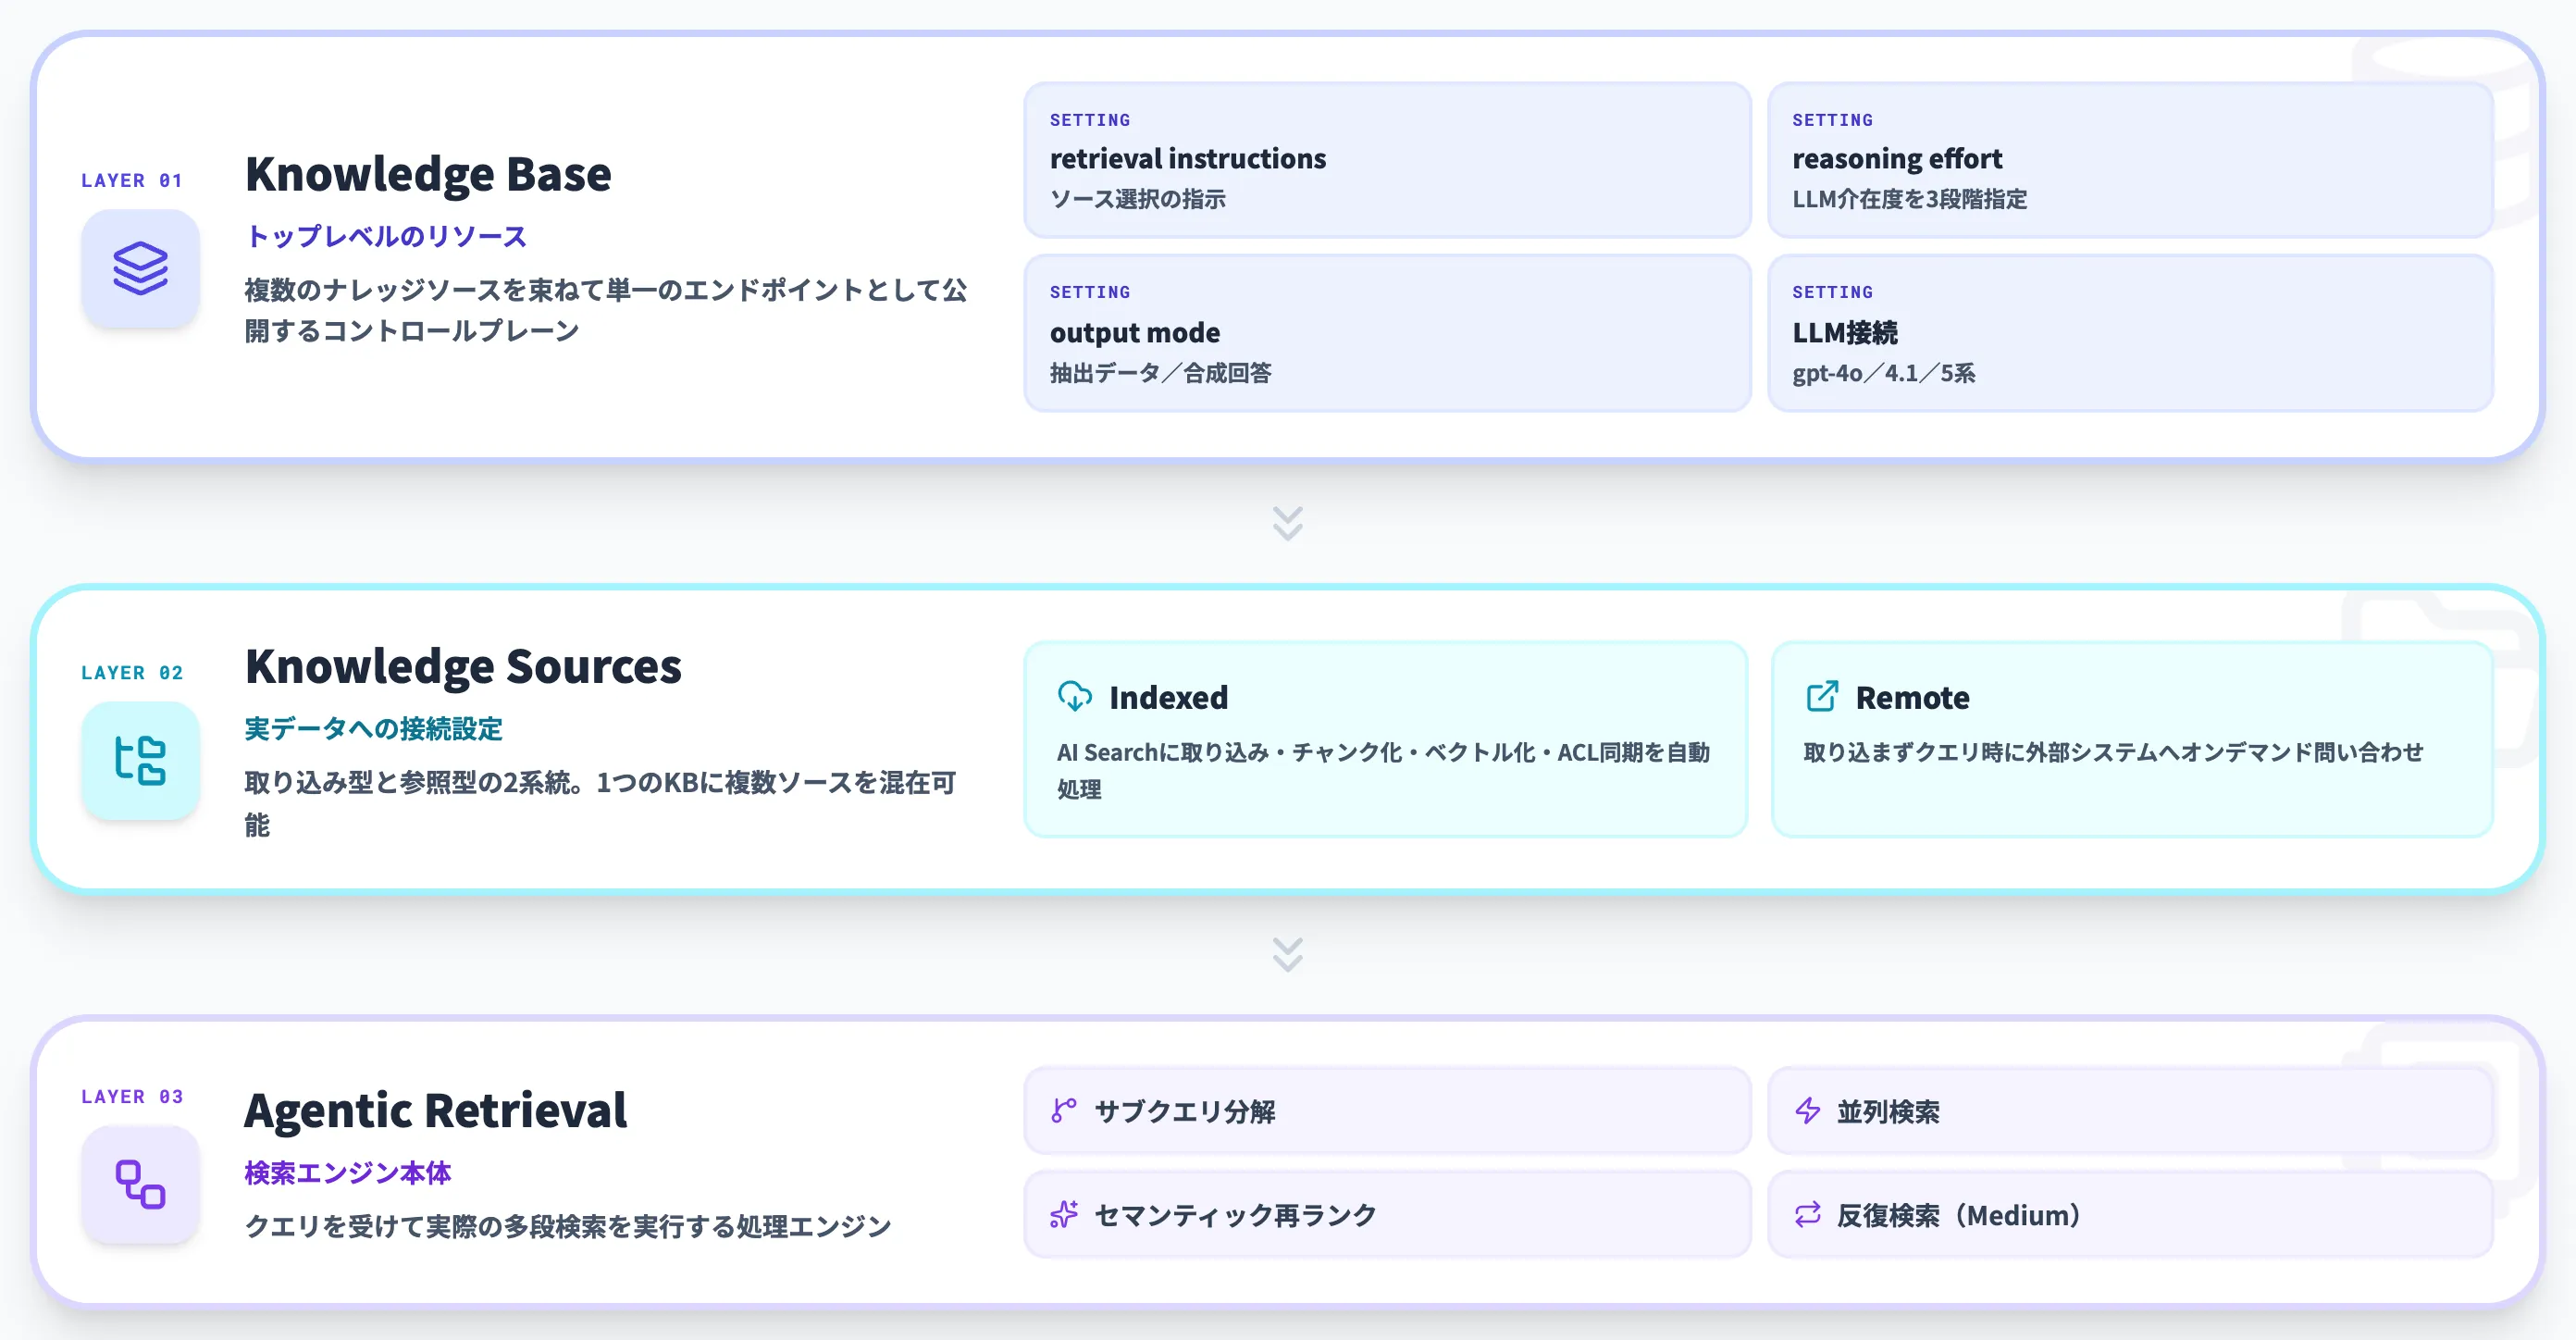This screenshot has width=2576, height=1340.
Task: Open the トップレベルのリソース link
Action: (386, 236)
